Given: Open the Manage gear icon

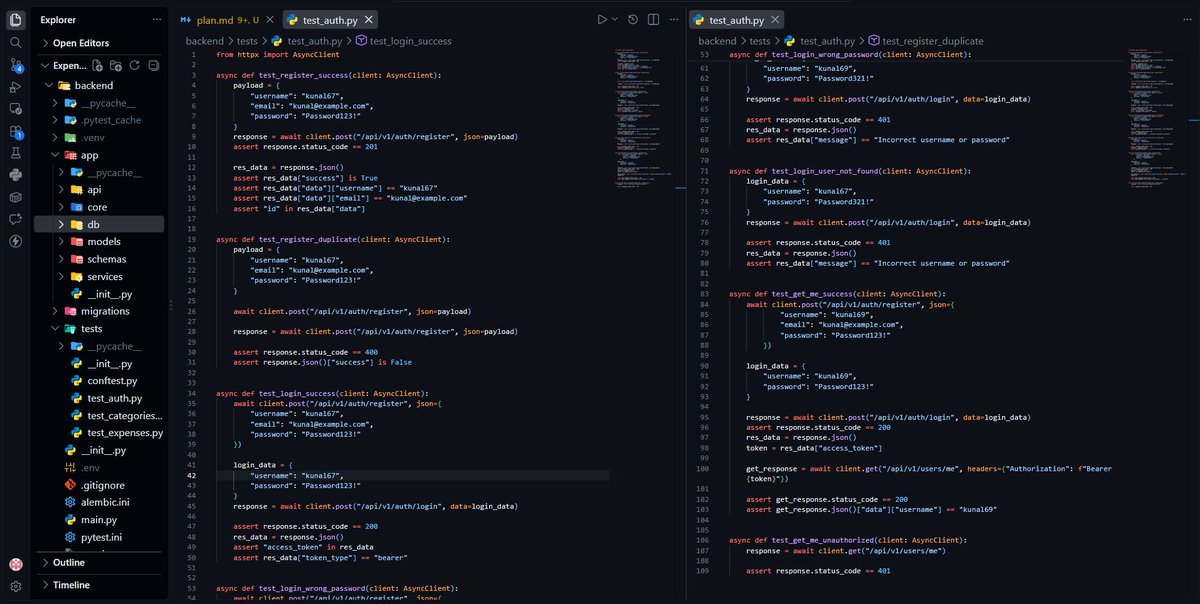Looking at the screenshot, I should click(x=15, y=587).
